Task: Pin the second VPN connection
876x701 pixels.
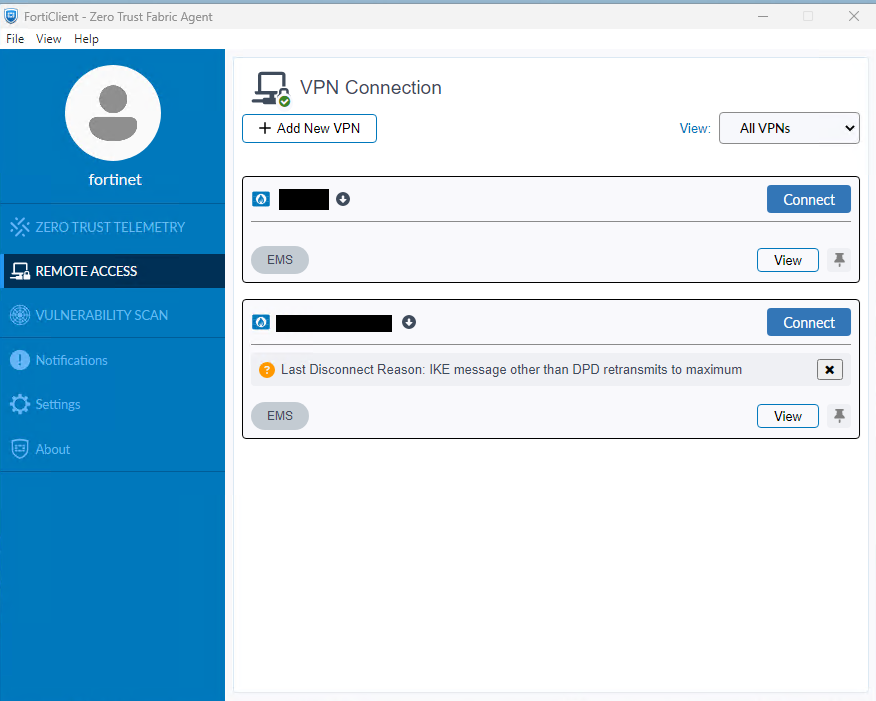Action: (839, 416)
